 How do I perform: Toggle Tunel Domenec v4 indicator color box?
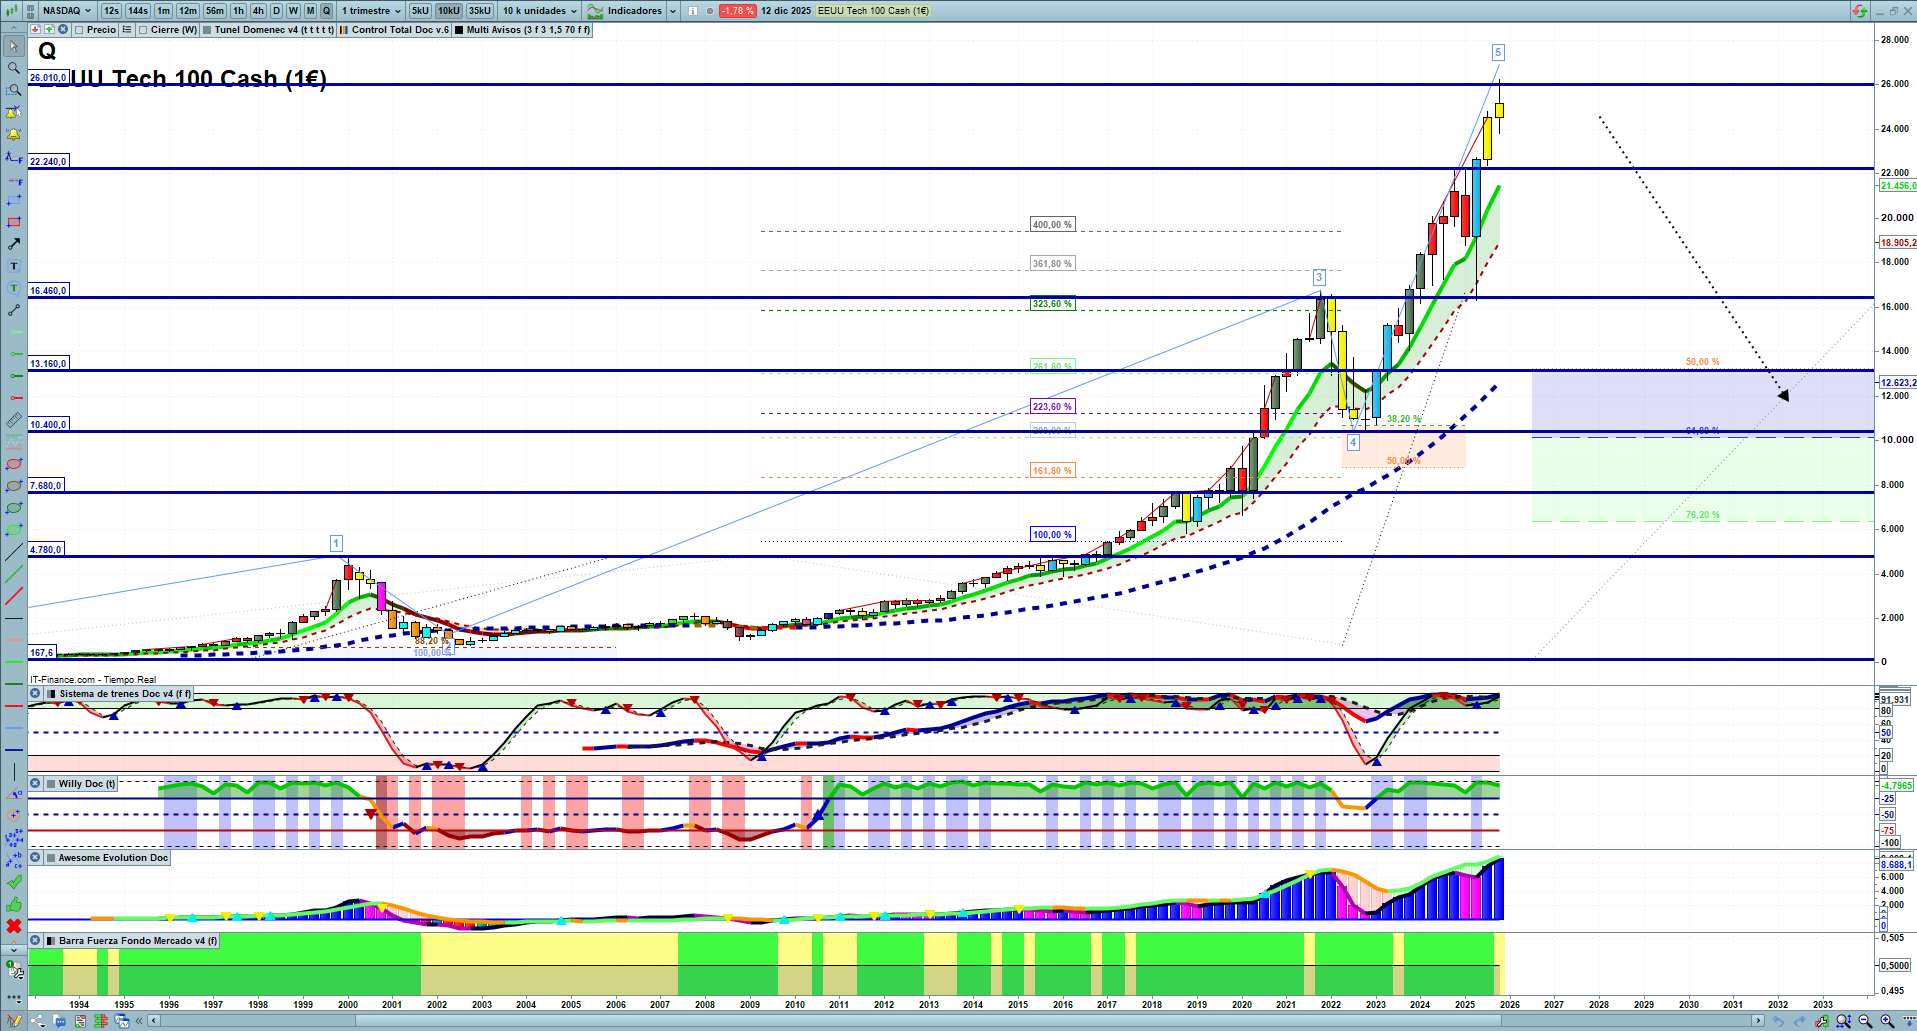tap(207, 30)
